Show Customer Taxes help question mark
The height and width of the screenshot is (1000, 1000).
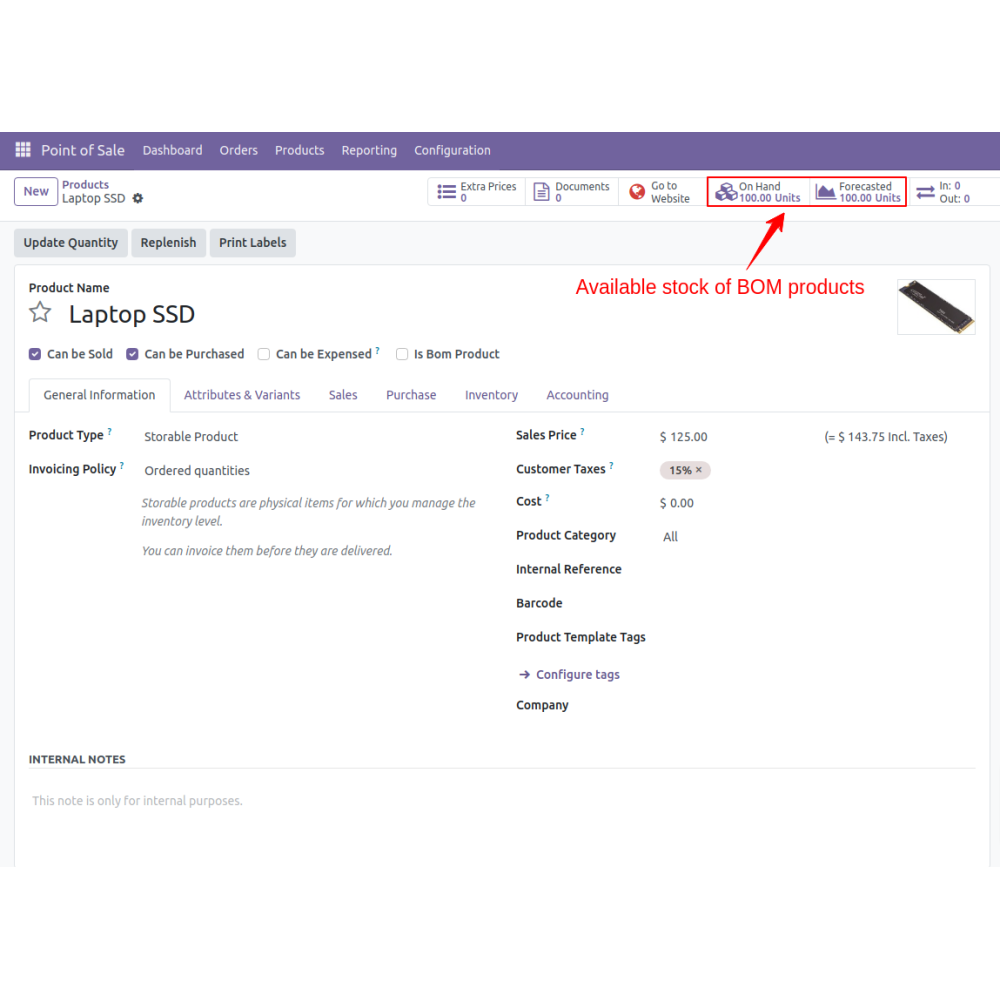pos(611,466)
